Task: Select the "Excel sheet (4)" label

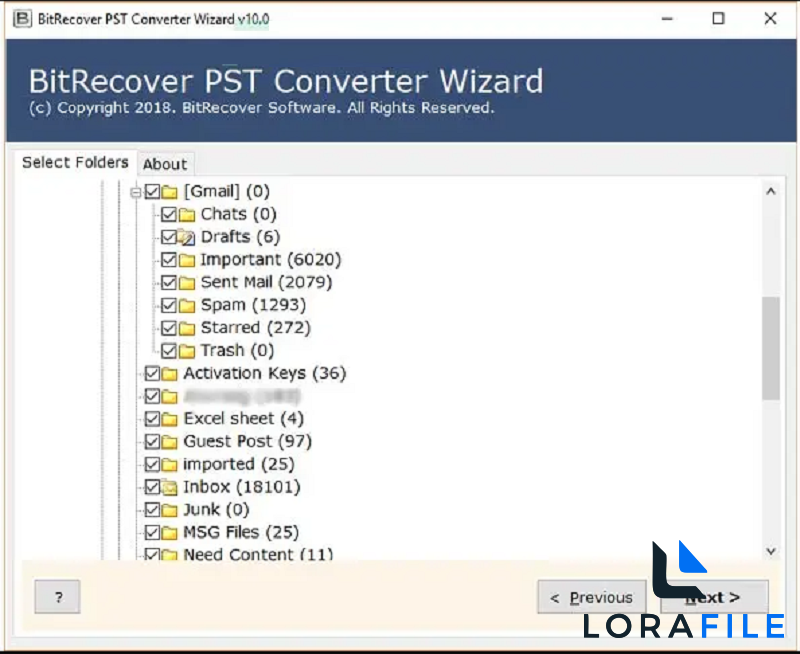Action: tap(243, 418)
